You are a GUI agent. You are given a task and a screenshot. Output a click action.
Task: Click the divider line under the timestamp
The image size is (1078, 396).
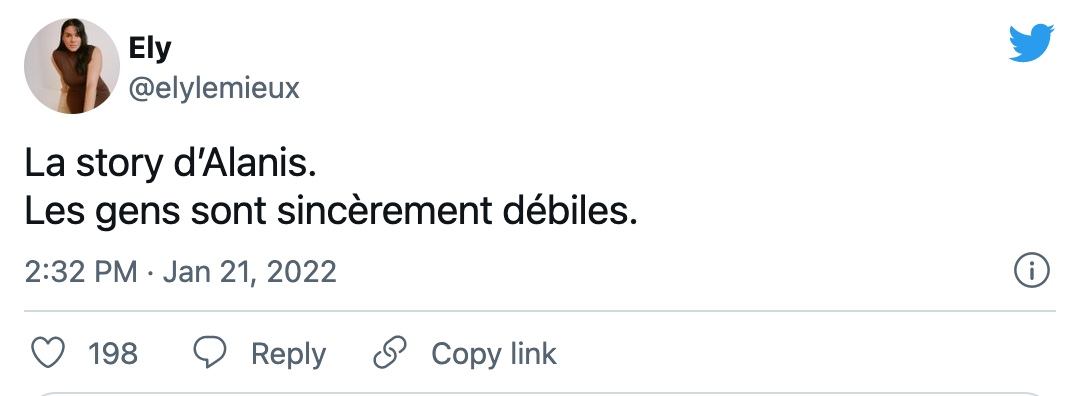[x=540, y=311]
